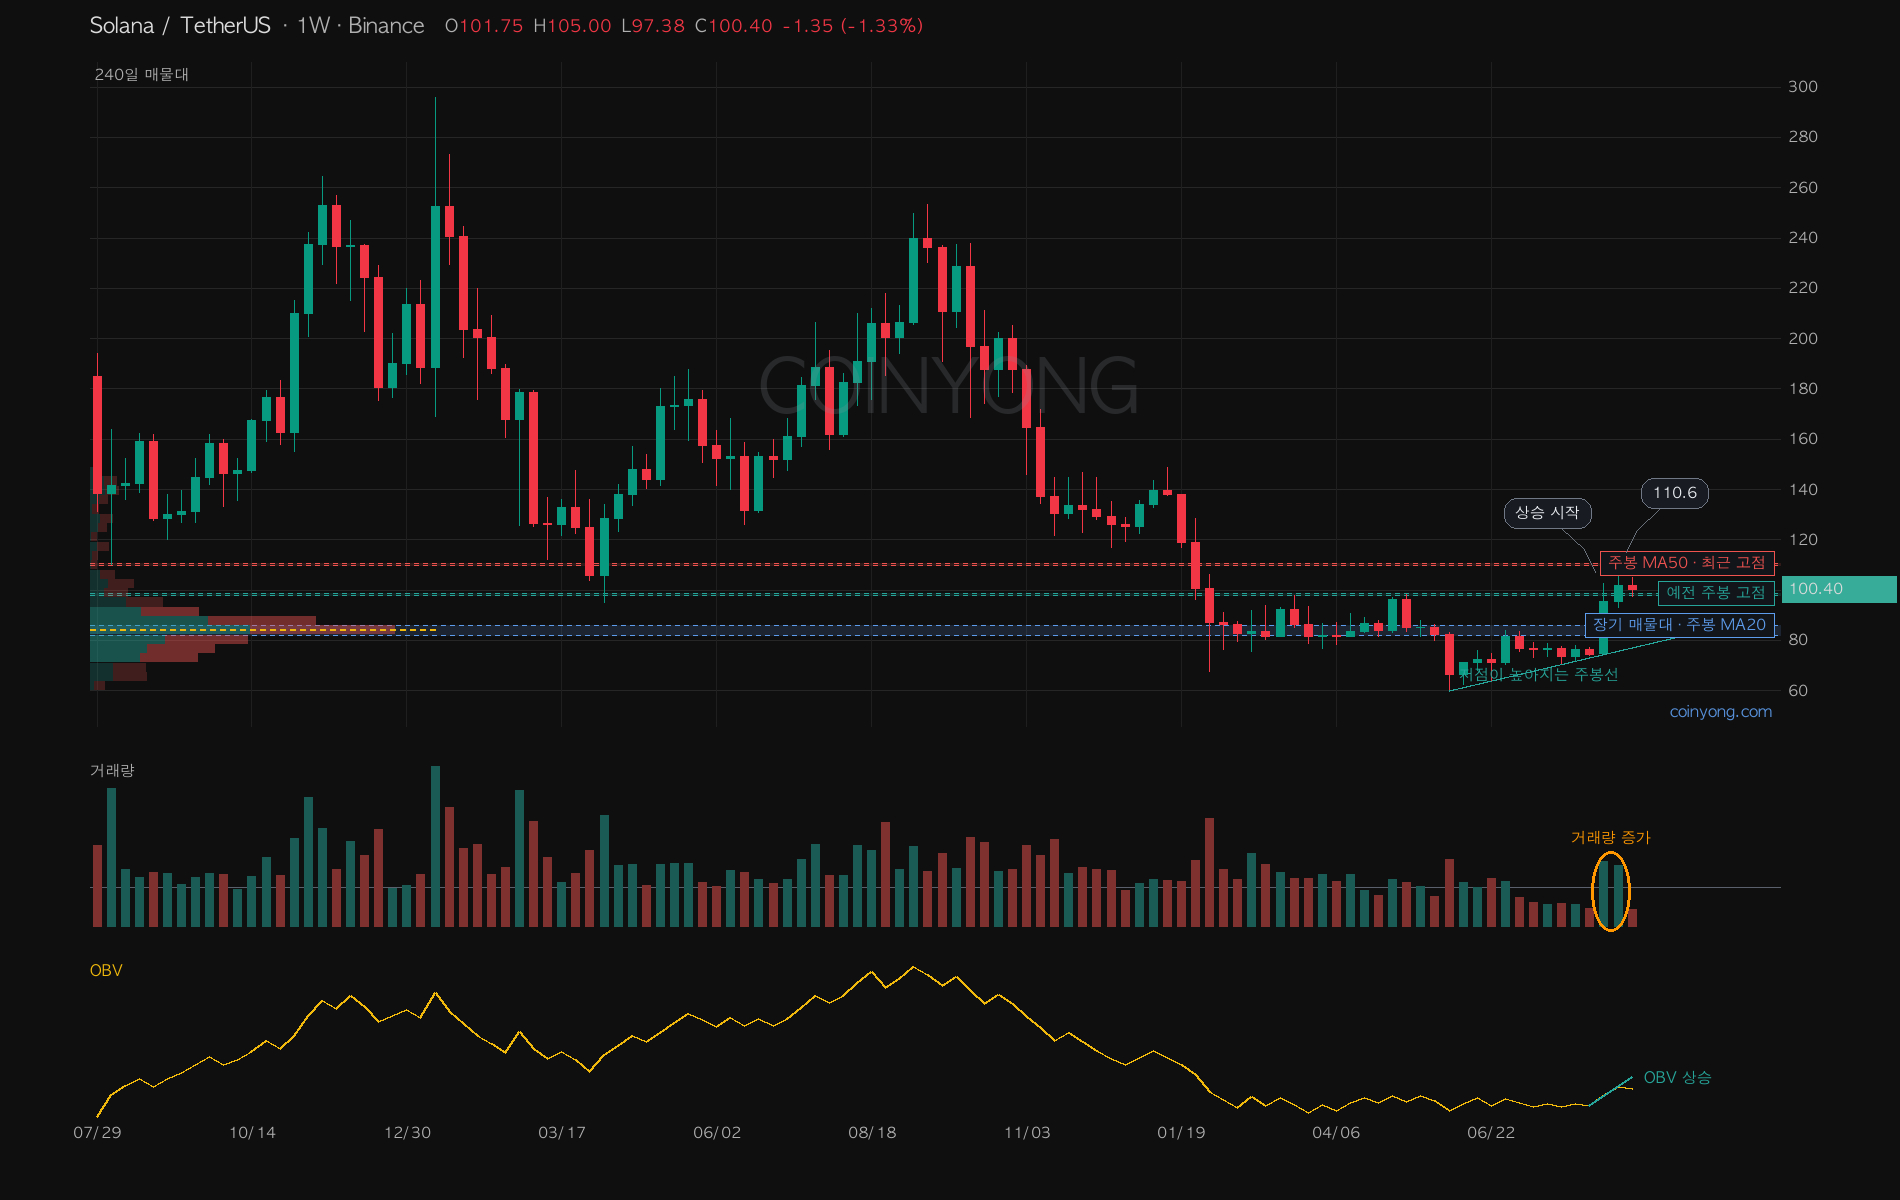Click the Solana / TetherUS chart title

coord(180,26)
